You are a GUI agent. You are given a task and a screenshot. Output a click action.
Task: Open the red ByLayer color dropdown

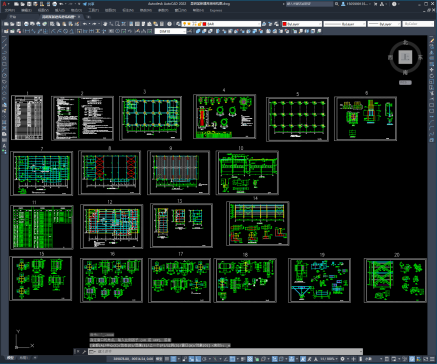point(302,24)
